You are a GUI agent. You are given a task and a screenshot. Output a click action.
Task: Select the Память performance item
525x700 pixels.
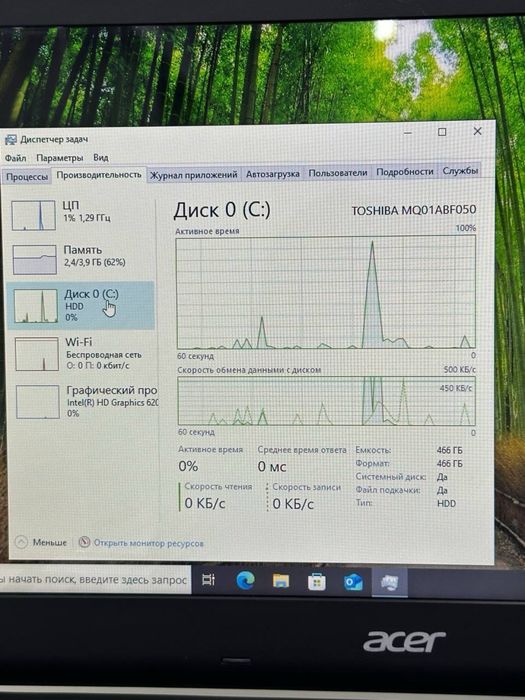click(83, 259)
